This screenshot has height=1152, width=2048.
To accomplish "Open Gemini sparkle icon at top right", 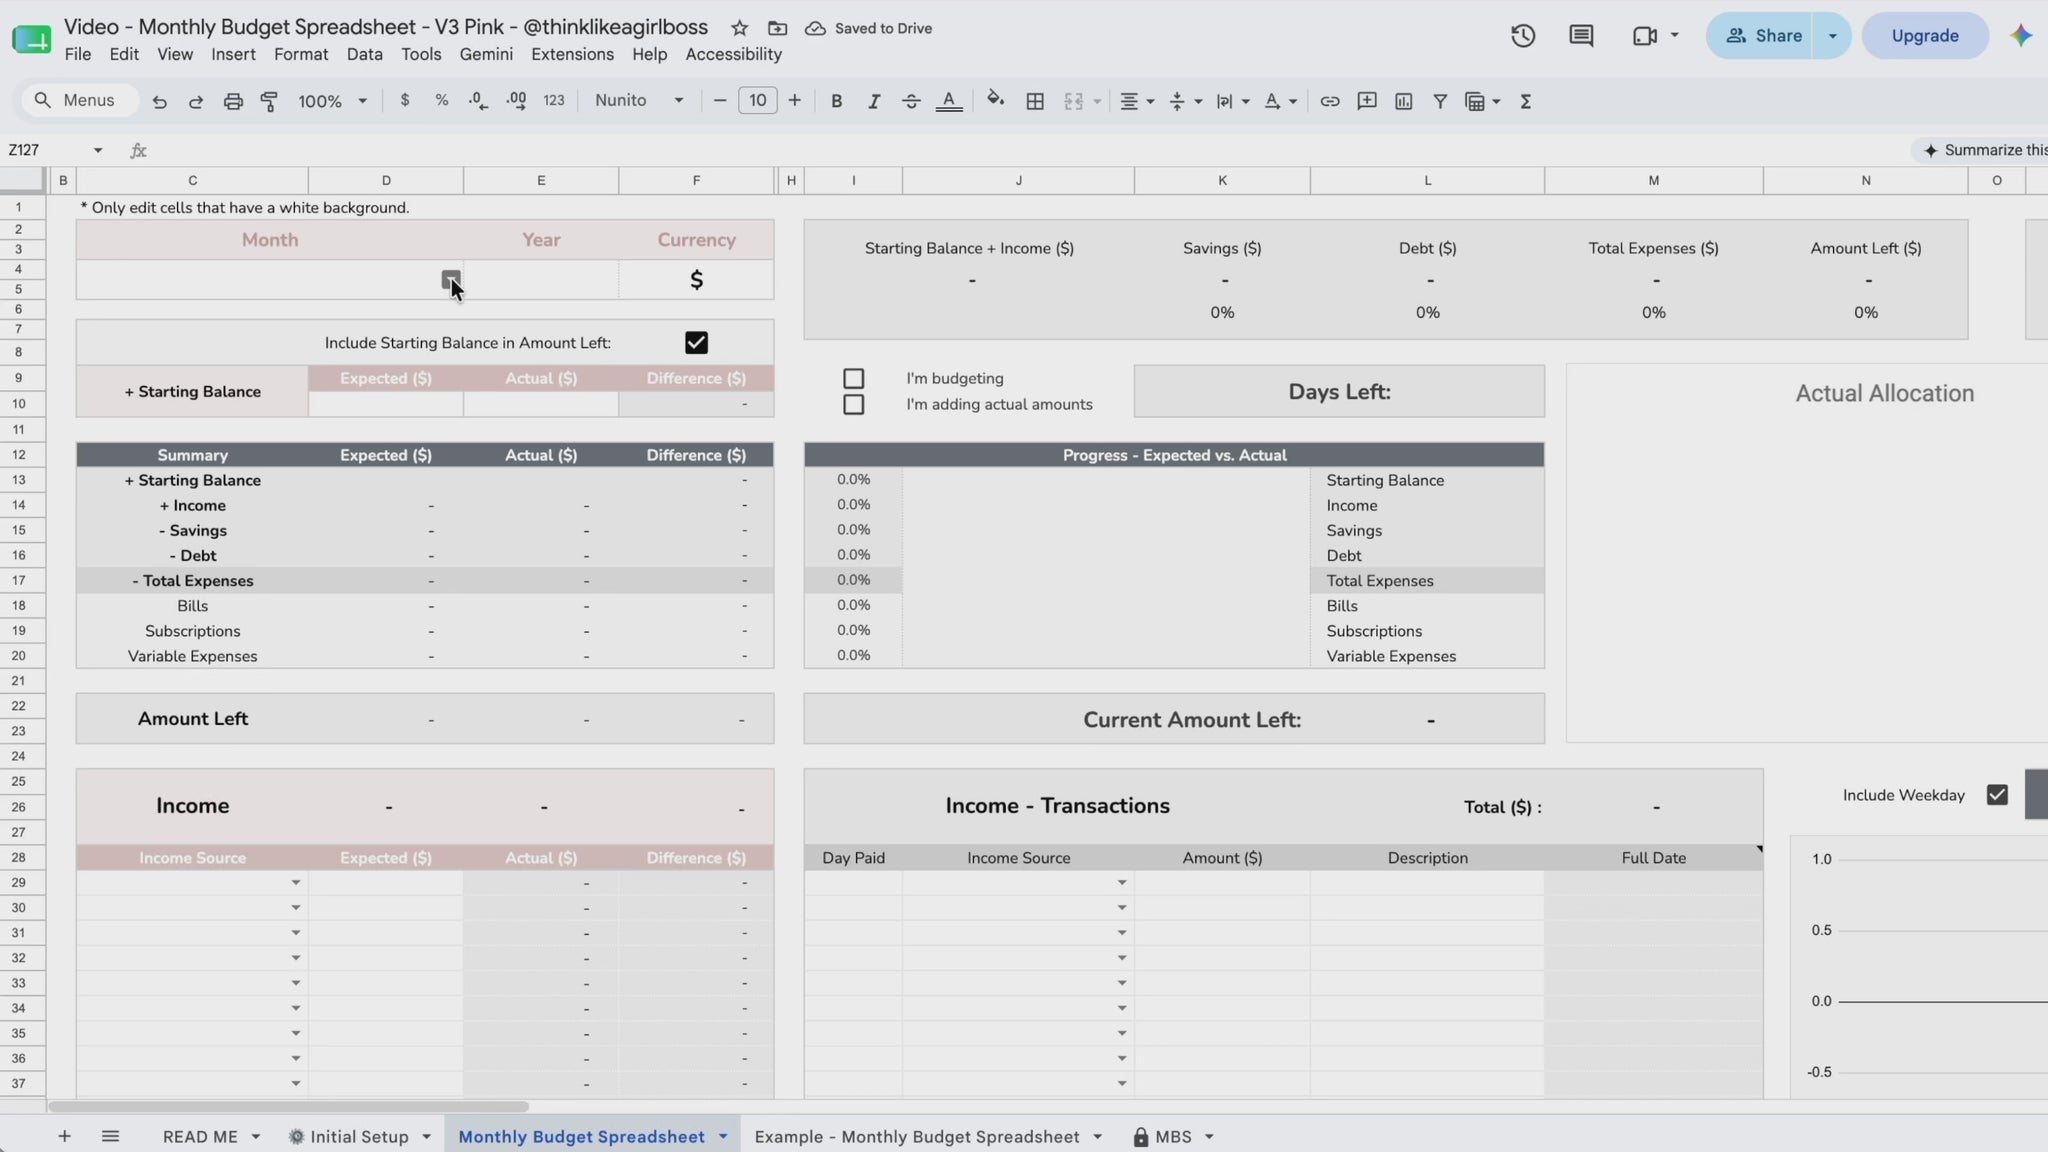I will pyautogui.click(x=2021, y=35).
